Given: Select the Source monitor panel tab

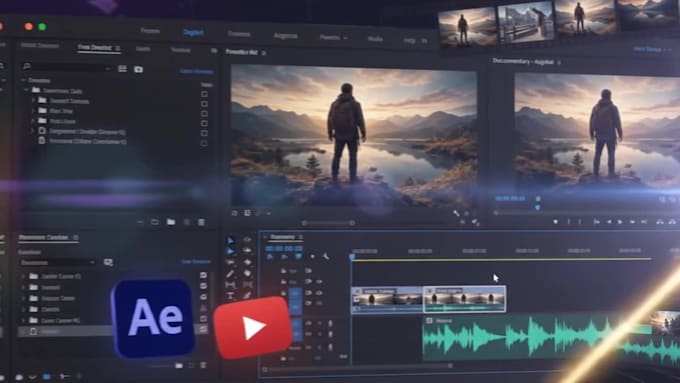Looking at the screenshot, I should click(245, 52).
